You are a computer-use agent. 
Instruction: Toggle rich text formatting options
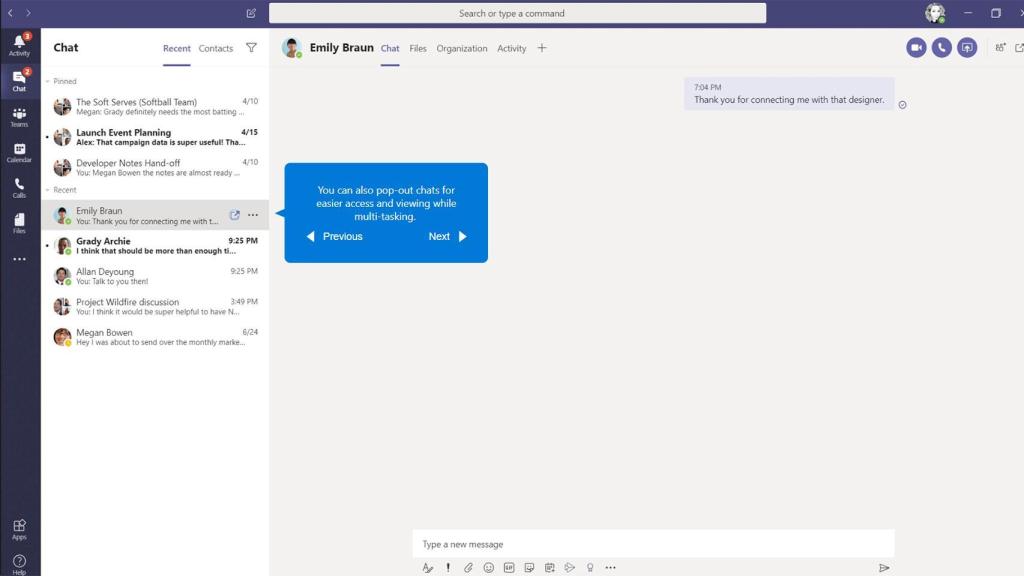(427, 567)
